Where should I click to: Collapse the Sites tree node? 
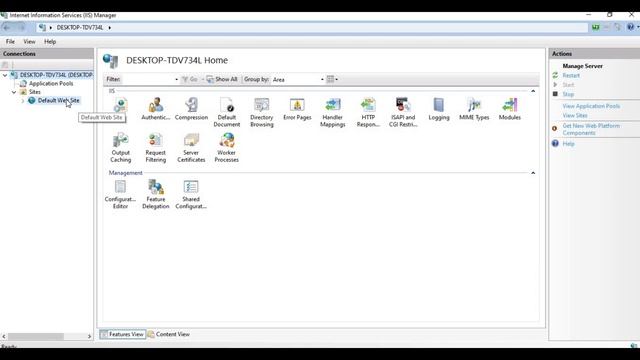(x=14, y=92)
